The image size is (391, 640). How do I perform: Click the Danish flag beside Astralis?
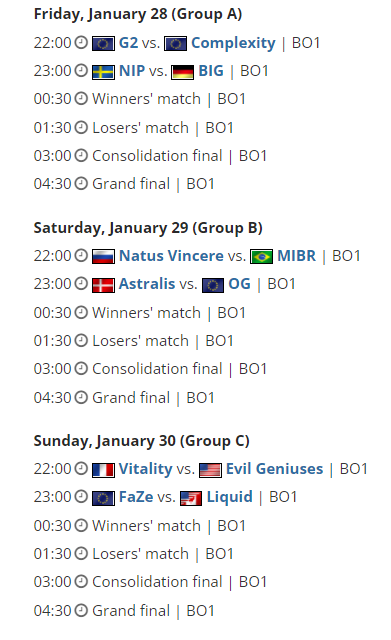coord(103,285)
